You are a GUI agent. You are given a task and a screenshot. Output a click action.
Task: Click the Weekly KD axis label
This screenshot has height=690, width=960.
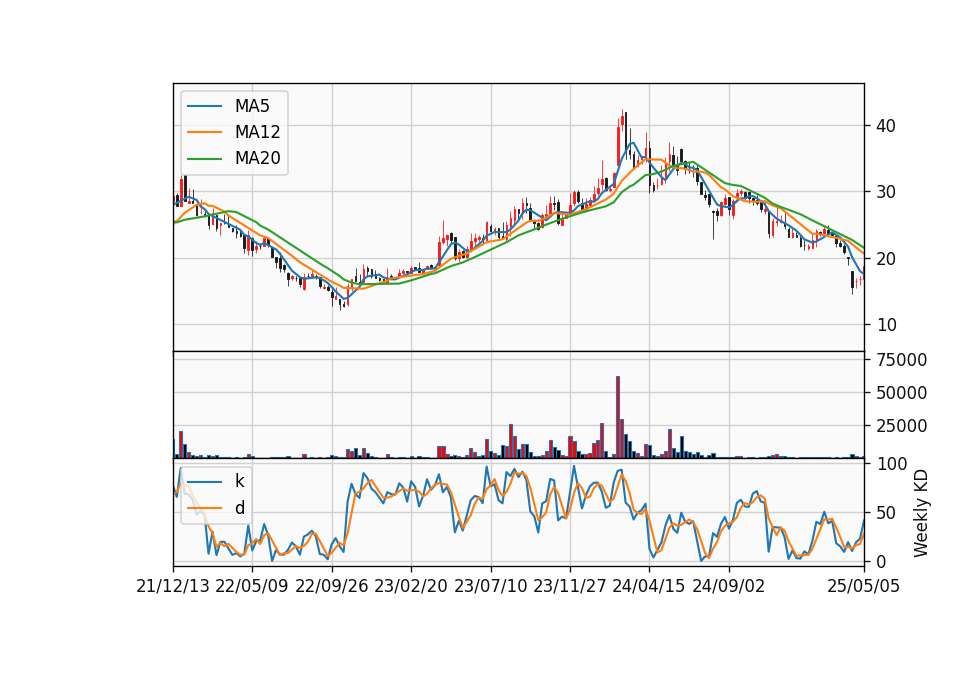[920, 513]
